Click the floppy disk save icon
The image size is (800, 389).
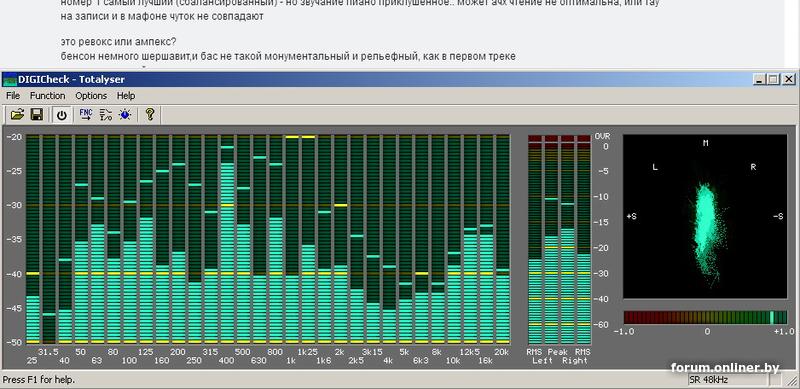coord(36,114)
